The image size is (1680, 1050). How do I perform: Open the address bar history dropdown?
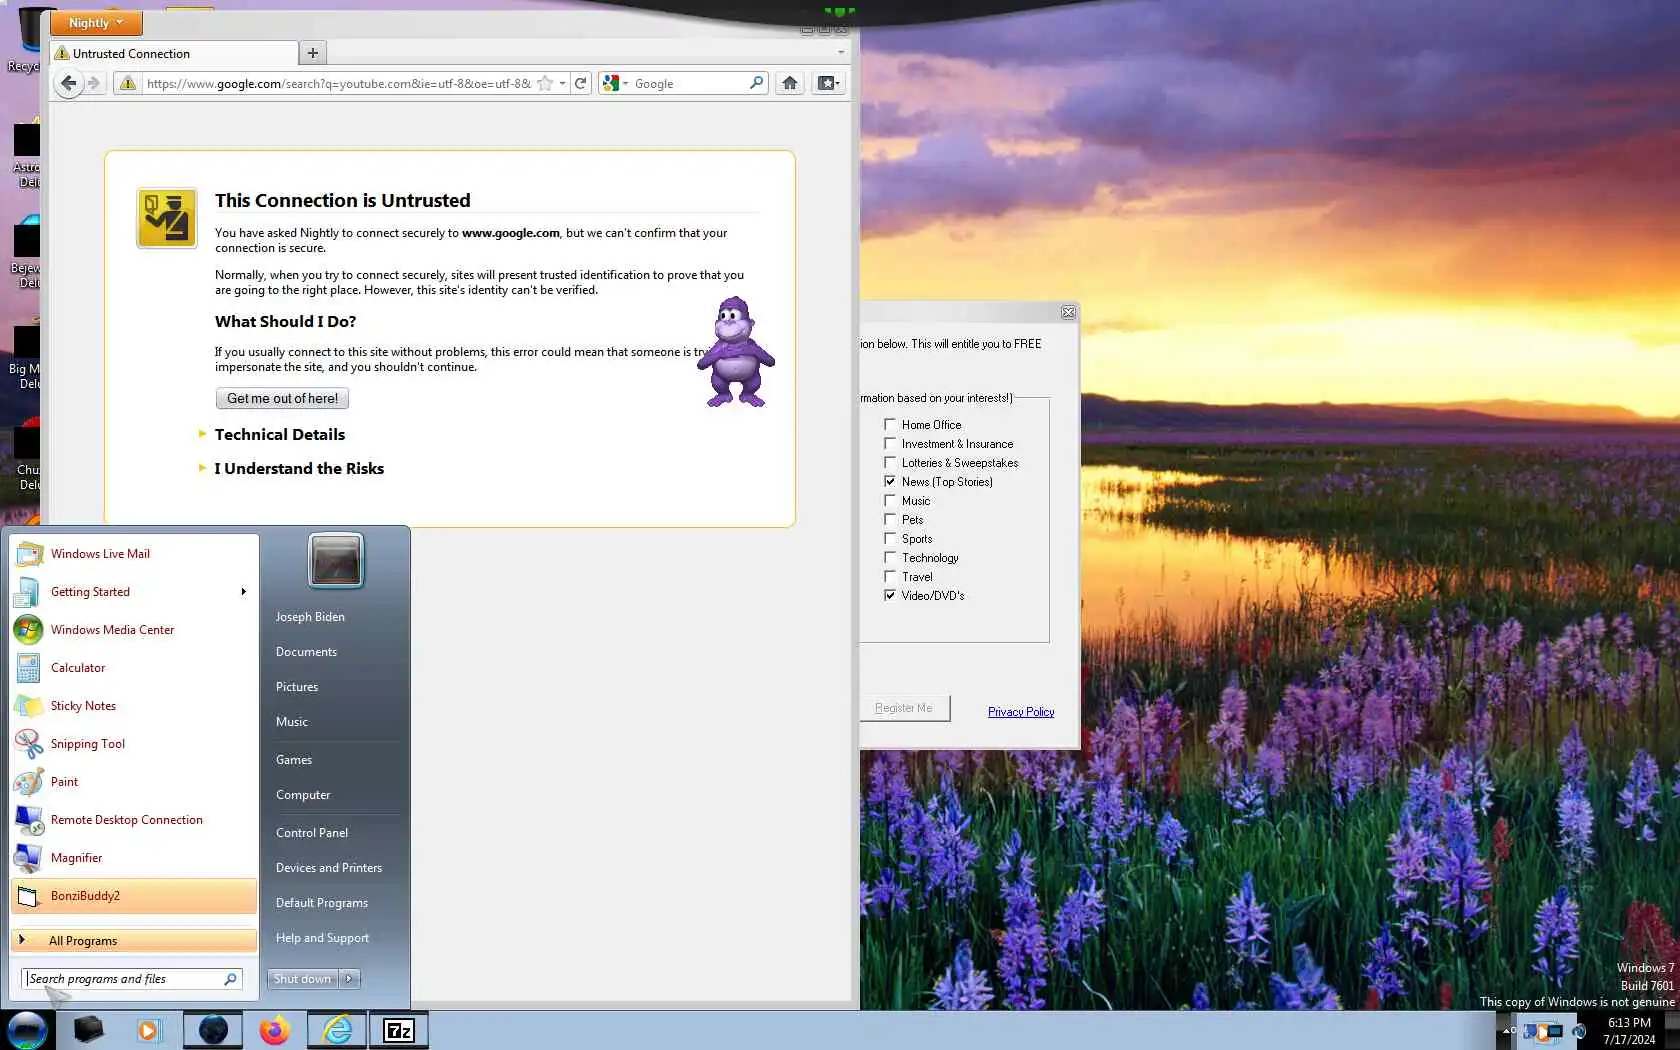pos(562,83)
